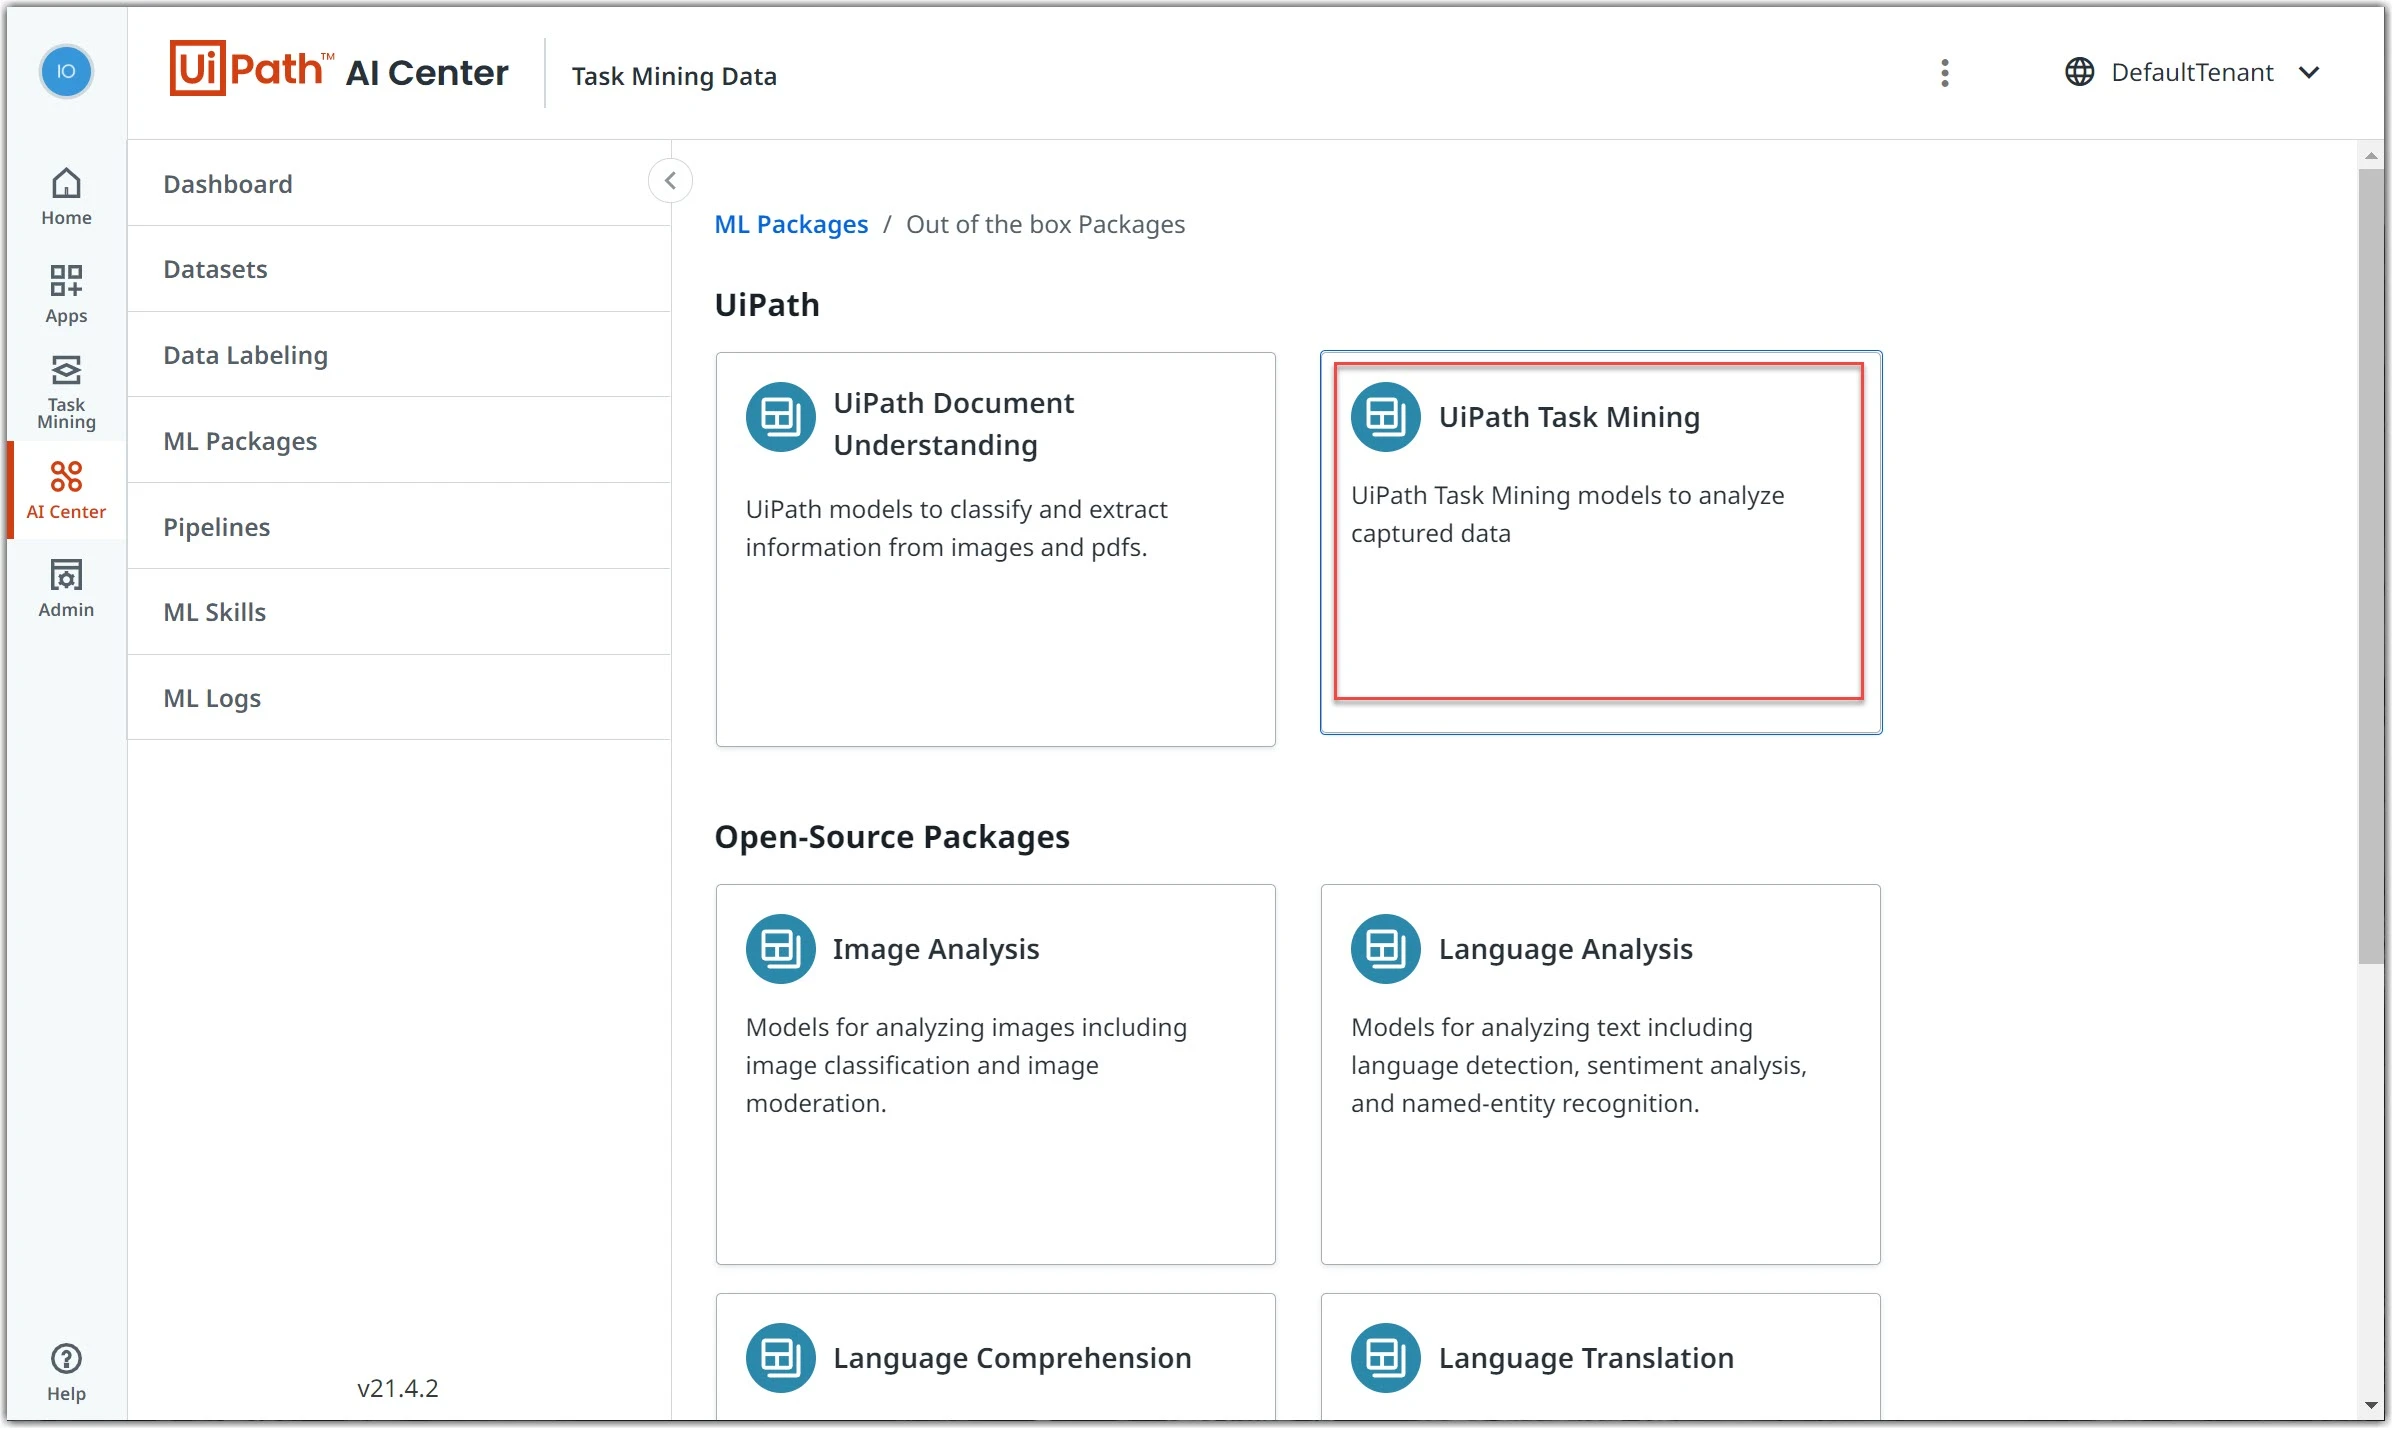This screenshot has height=1429, width=2393.
Task: Click the UiPath Document Understanding package icon
Action: (x=780, y=417)
